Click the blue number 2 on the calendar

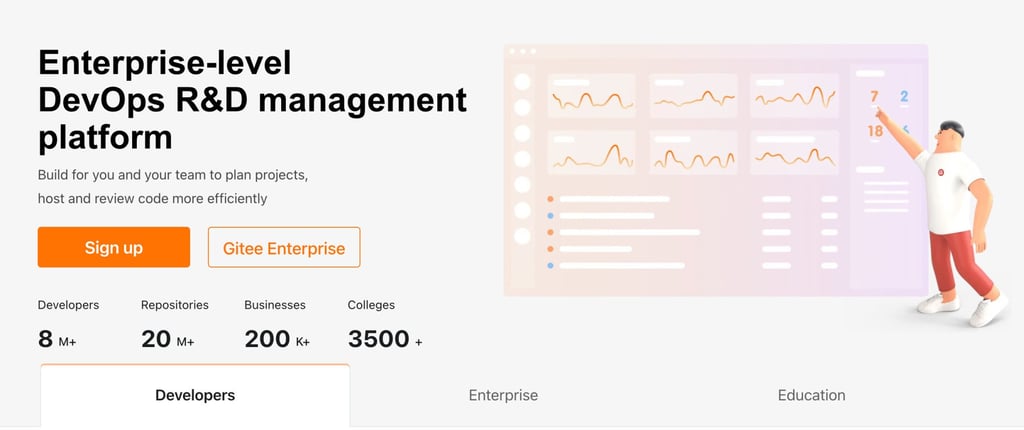coord(904,97)
